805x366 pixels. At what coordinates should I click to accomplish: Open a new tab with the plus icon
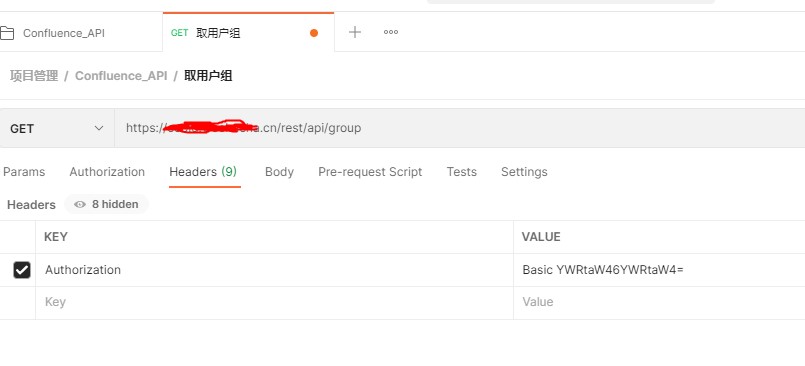pos(354,32)
